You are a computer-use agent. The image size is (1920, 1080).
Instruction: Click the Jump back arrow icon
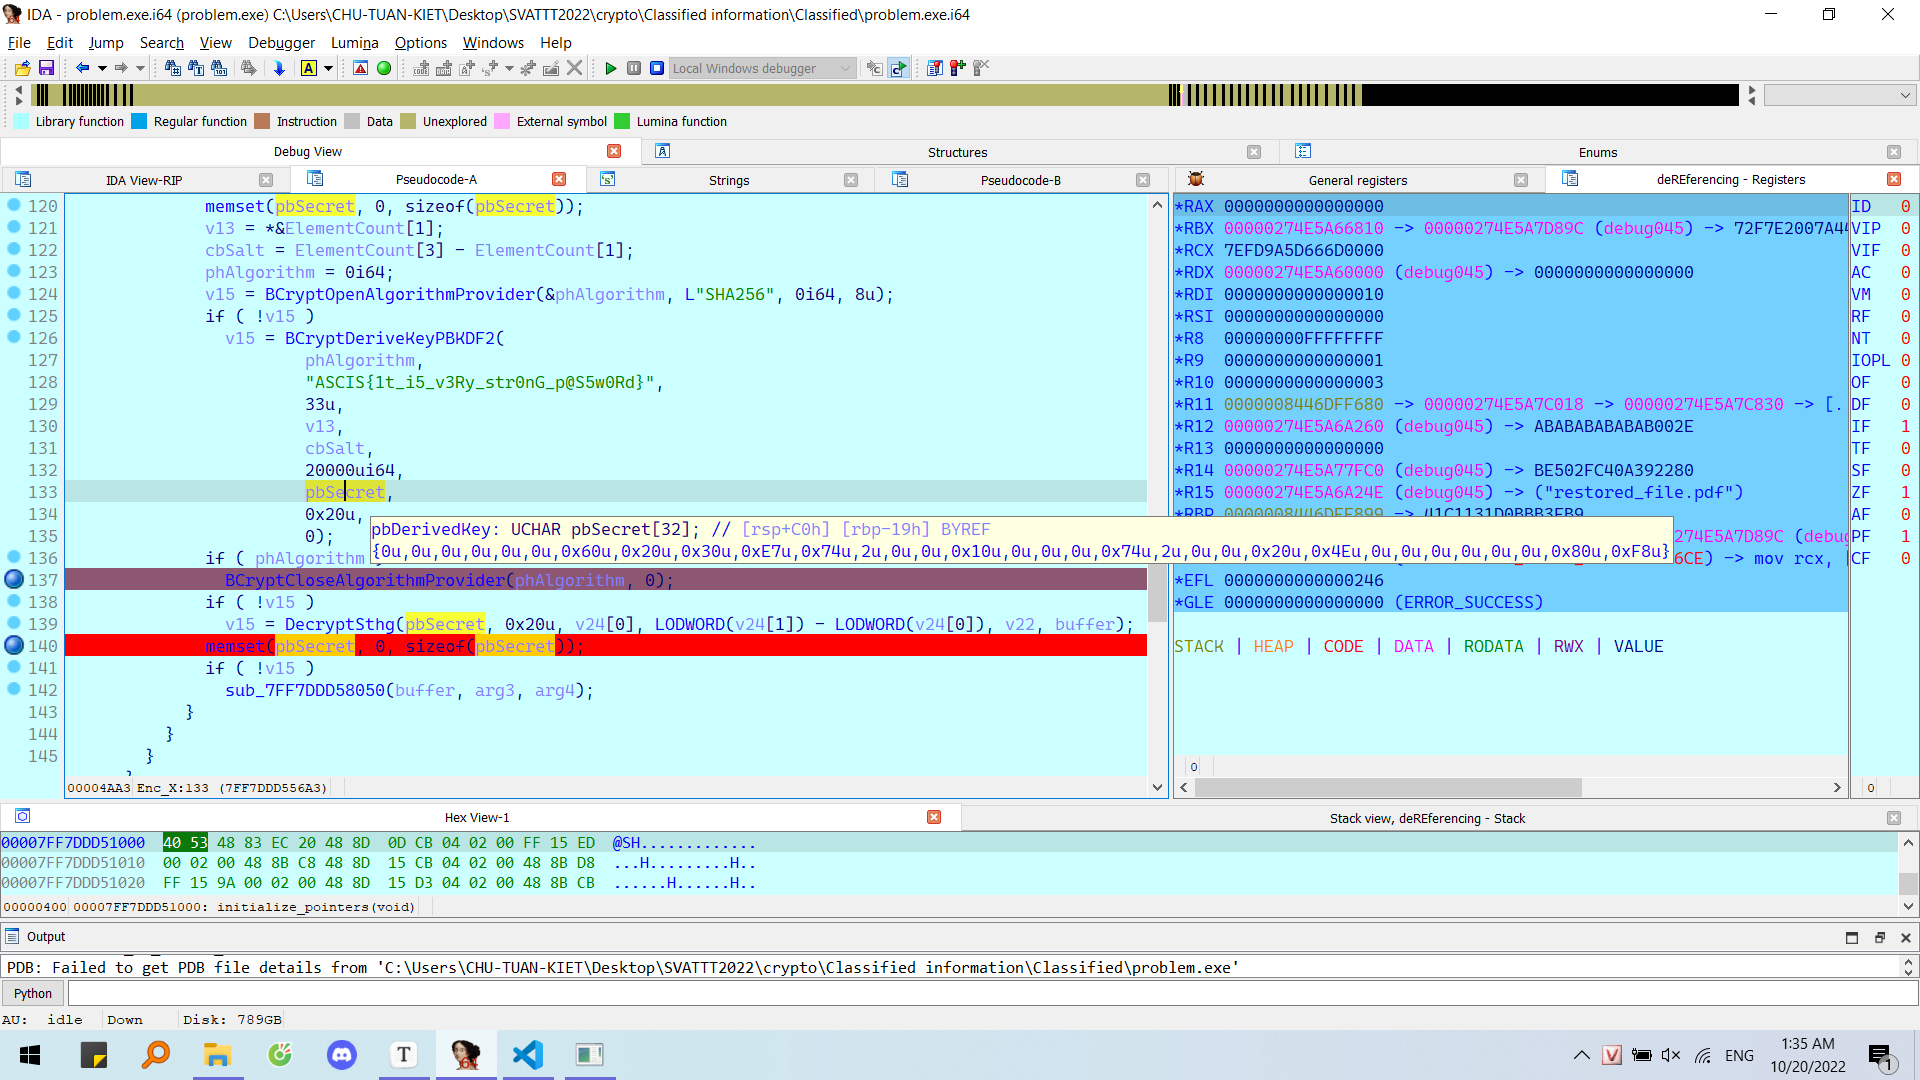[82, 68]
